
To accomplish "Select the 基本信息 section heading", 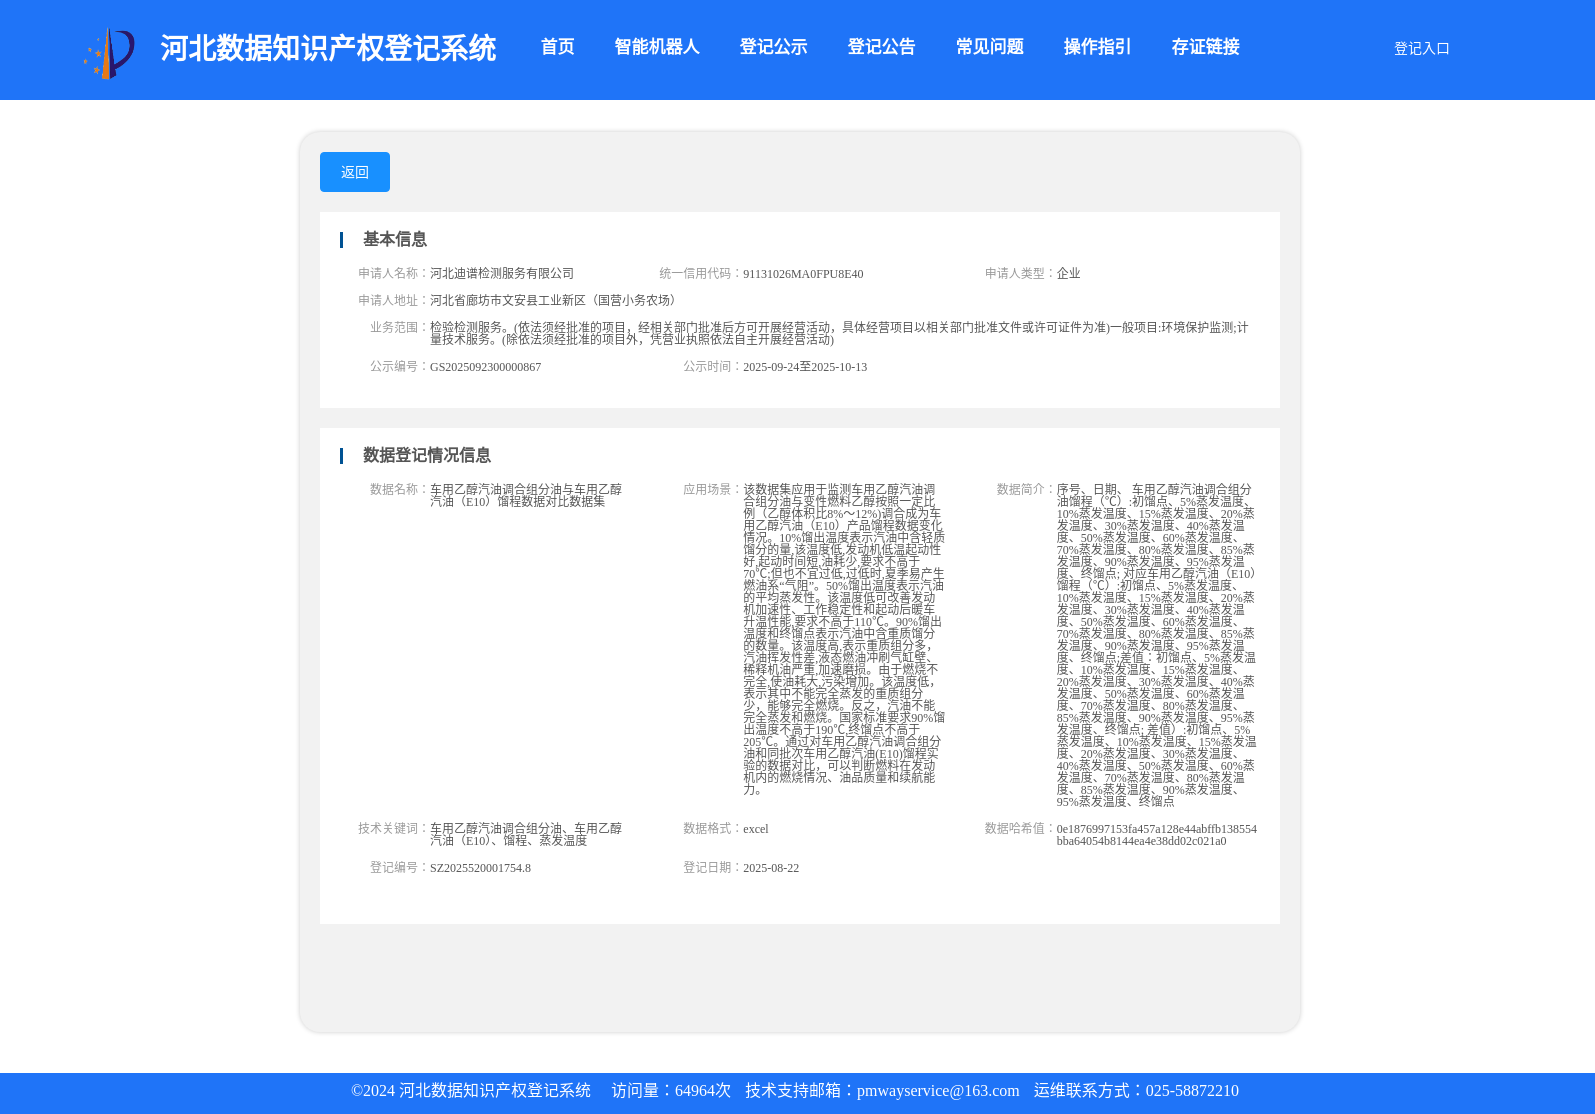I will coord(394,240).
